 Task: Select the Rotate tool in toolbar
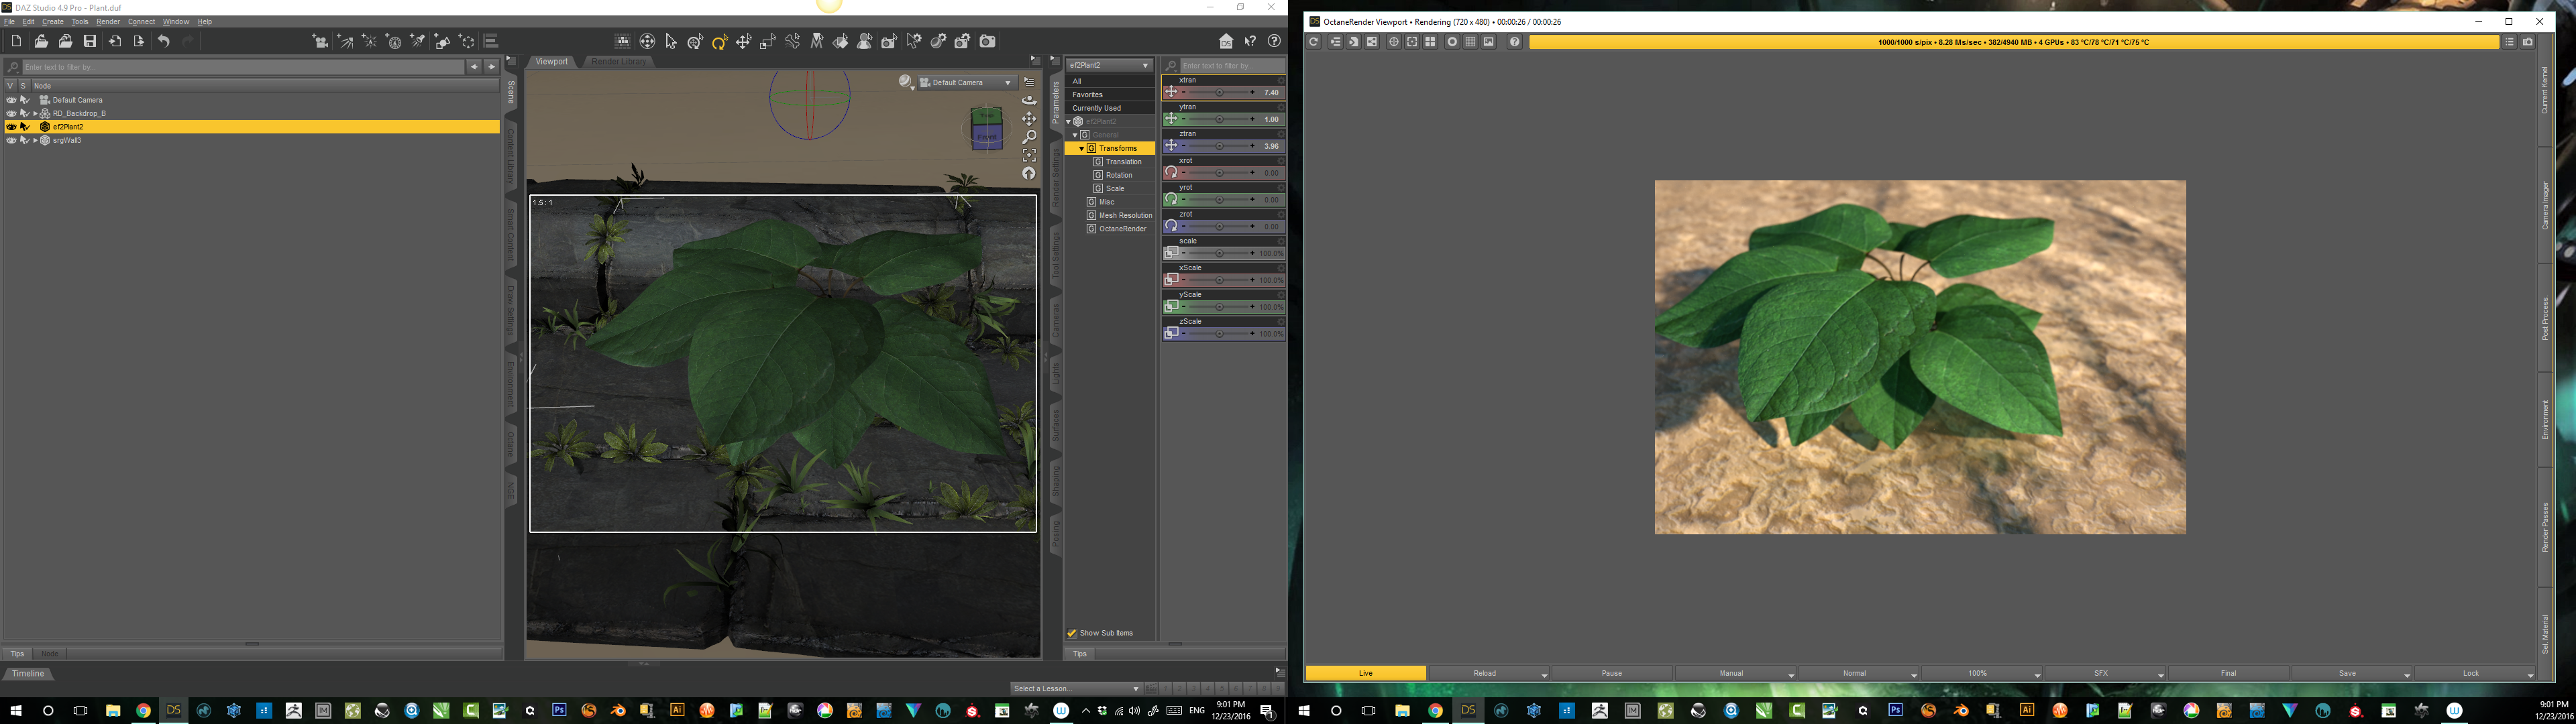coord(719,42)
